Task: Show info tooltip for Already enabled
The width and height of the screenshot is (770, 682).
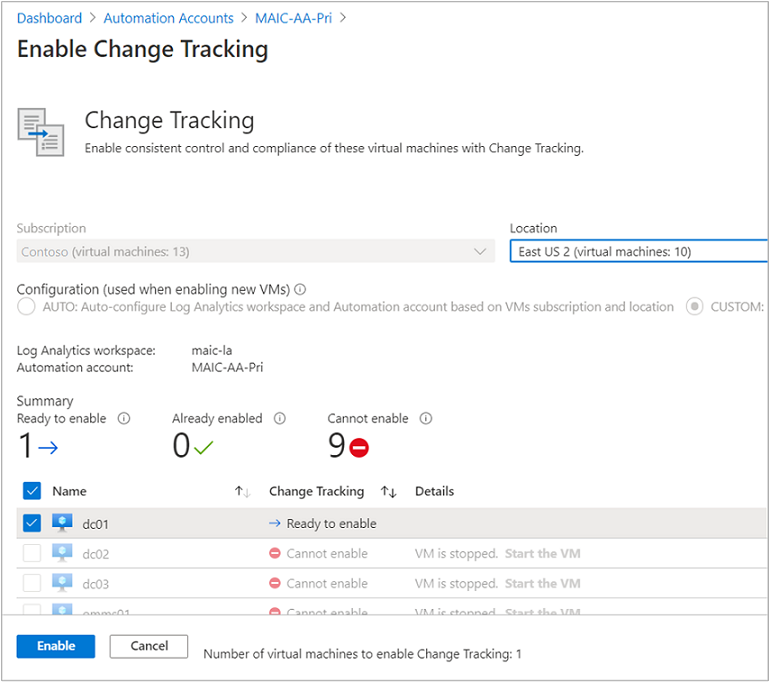Action: click(280, 418)
